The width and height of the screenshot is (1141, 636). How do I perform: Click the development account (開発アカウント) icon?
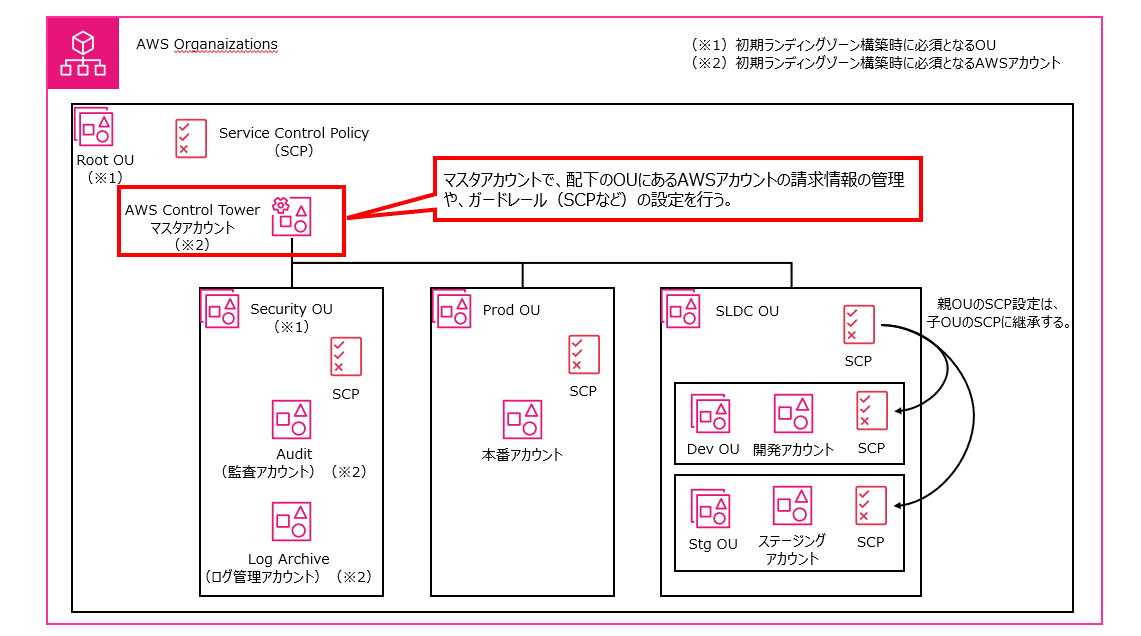[793, 414]
